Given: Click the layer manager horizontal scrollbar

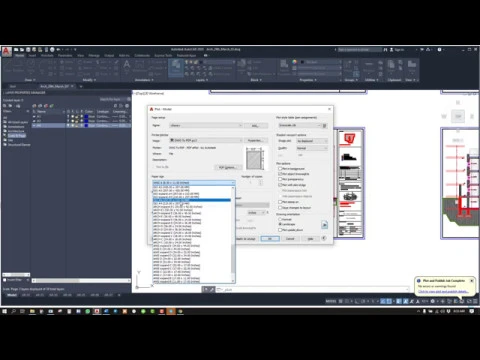Looking at the screenshot, I should click(x=81, y=281).
